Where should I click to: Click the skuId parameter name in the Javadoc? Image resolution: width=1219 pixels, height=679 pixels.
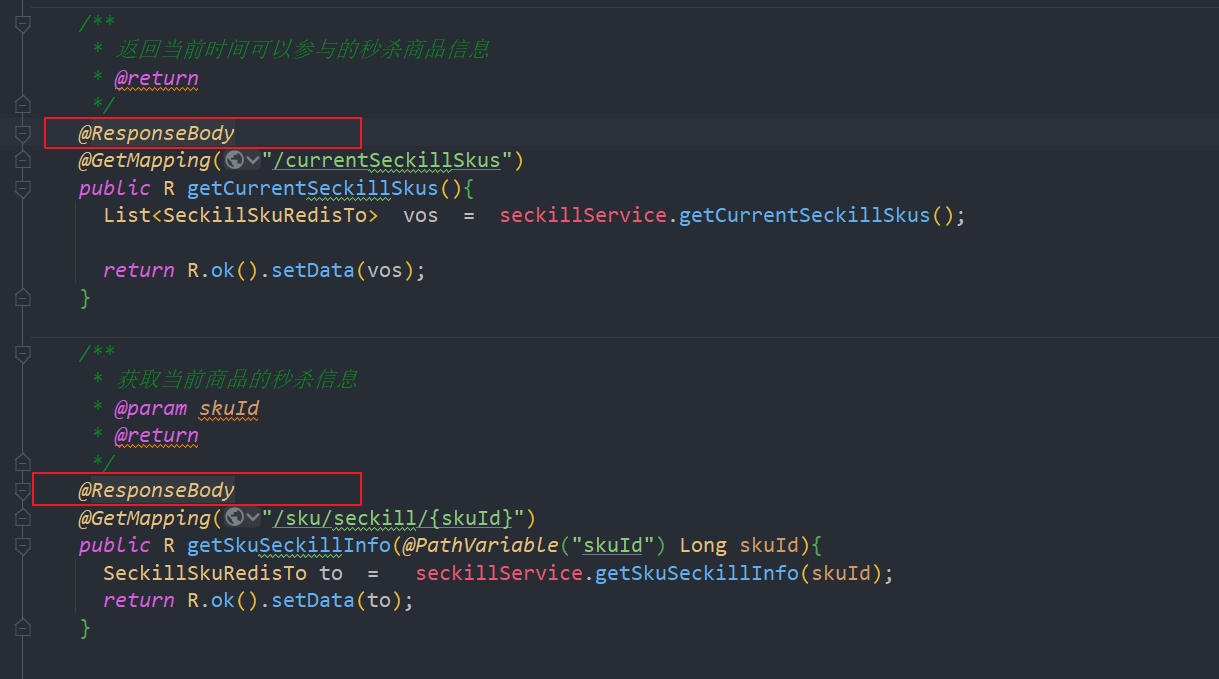point(229,408)
